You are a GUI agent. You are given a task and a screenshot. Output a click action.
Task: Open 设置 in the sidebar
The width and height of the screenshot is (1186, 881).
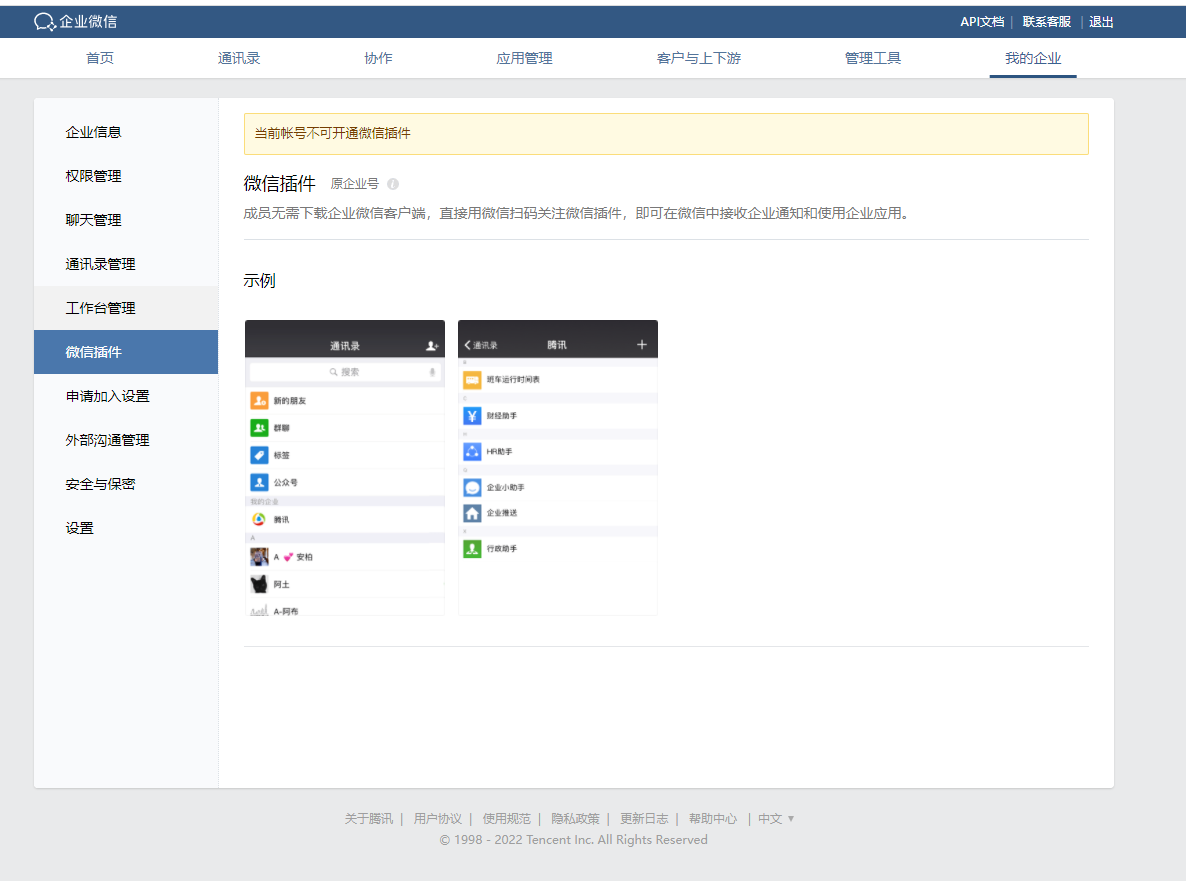126,527
